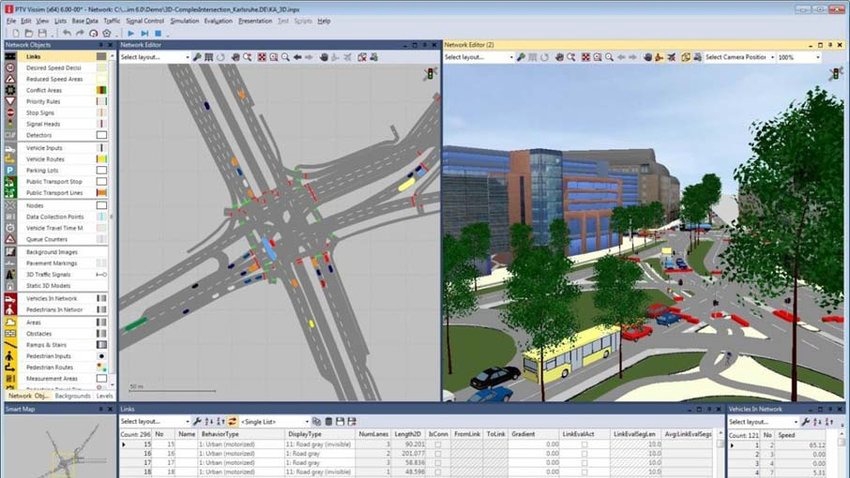Stop the simulation with the square button
This screenshot has width=850, height=478.
click(158, 32)
